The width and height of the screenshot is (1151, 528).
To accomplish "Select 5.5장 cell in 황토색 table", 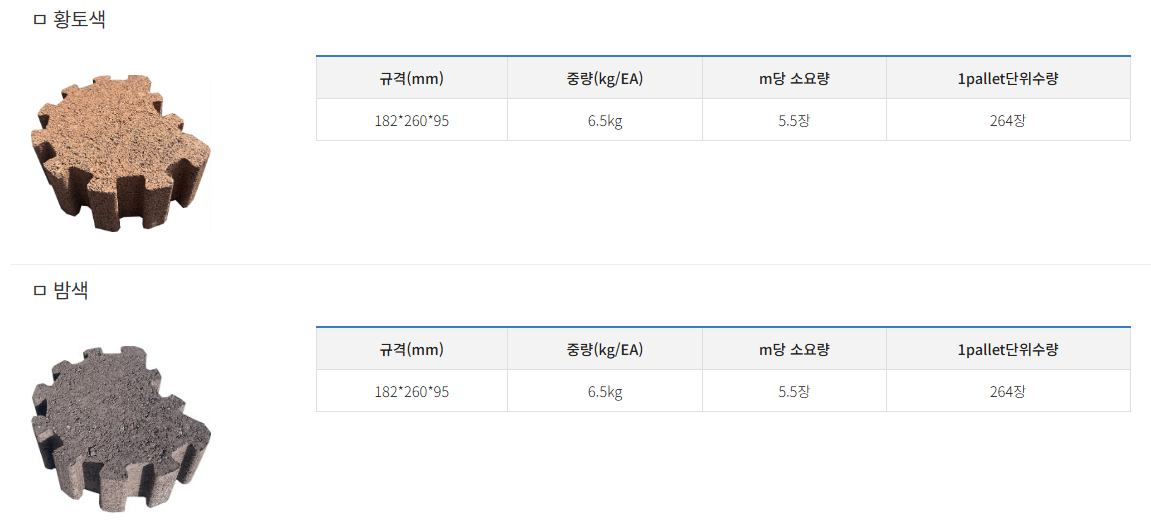I will click(x=794, y=120).
